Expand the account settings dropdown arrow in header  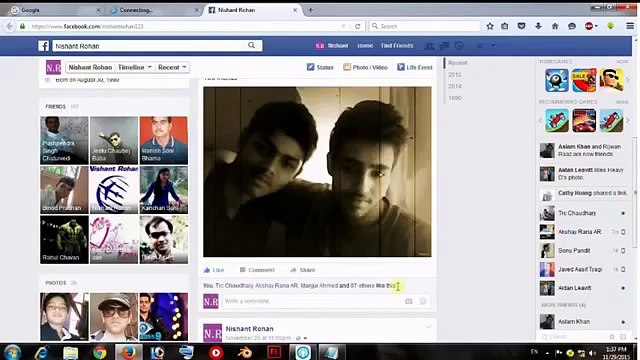[x=493, y=46]
